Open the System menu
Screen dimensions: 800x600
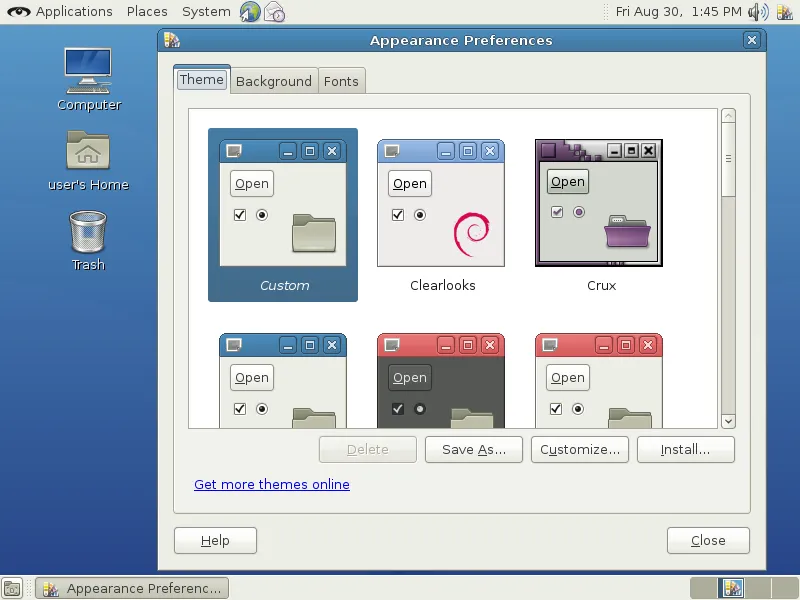point(206,11)
